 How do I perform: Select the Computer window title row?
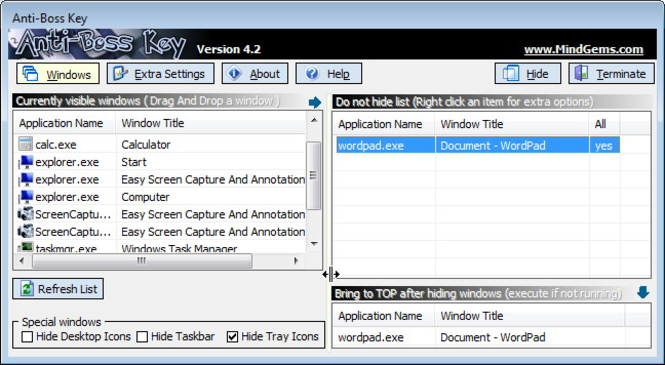145,197
